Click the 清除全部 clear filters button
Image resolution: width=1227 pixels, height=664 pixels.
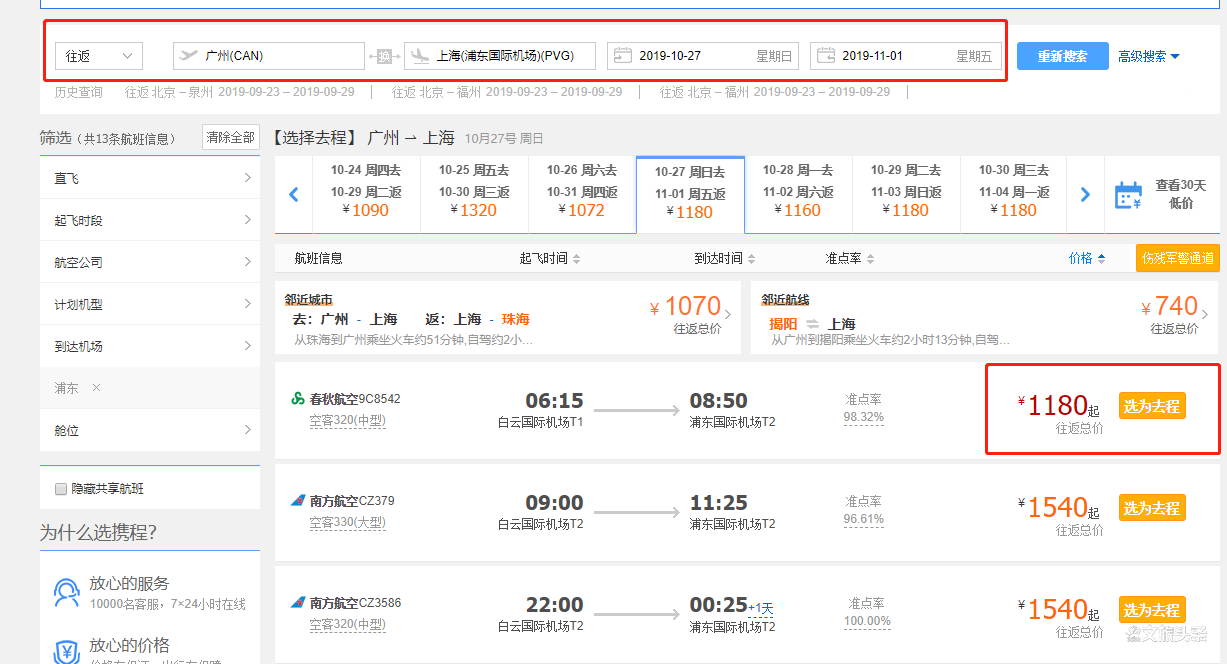click(x=230, y=137)
